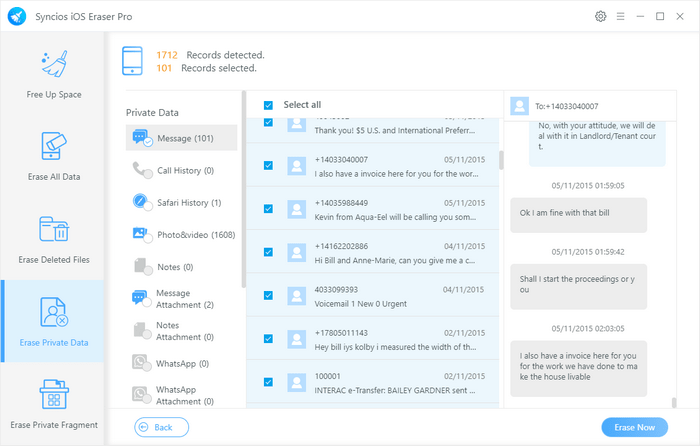The height and width of the screenshot is (446, 700).
Task: Uncheck the +14035988449 message checkbox
Action: pyautogui.click(x=268, y=209)
